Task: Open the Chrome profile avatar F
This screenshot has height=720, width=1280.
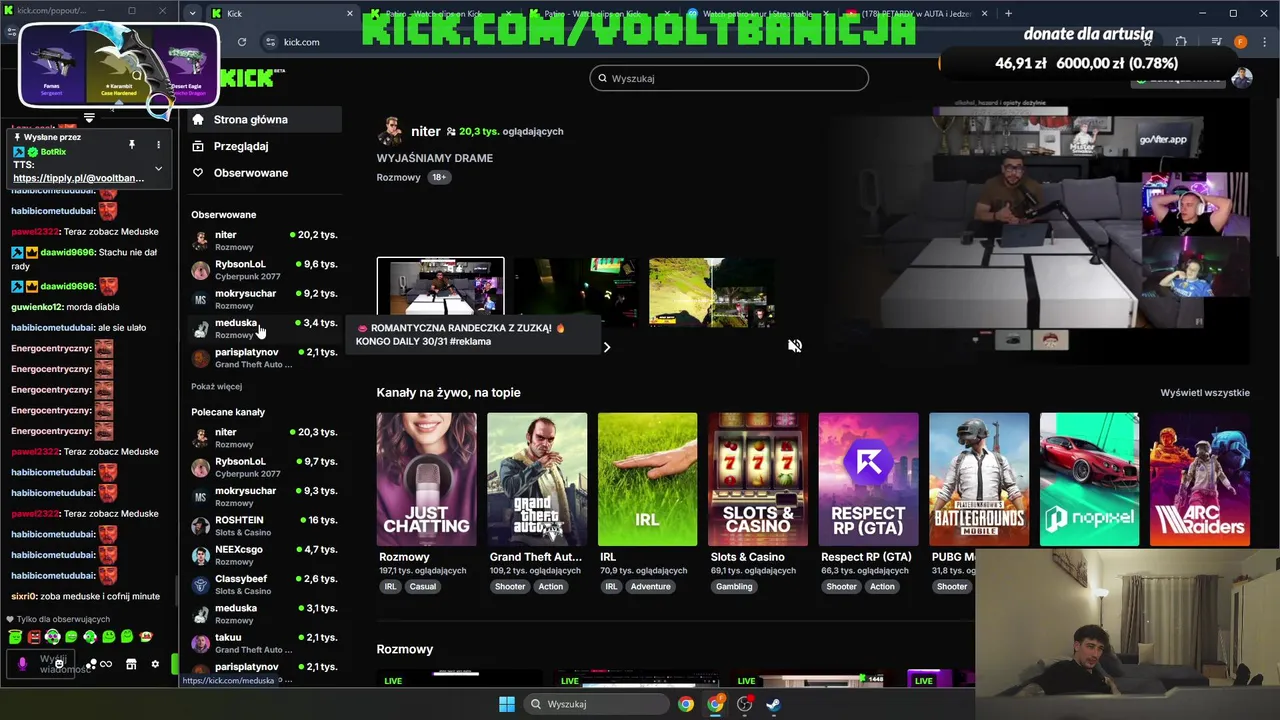Action: click(1240, 42)
